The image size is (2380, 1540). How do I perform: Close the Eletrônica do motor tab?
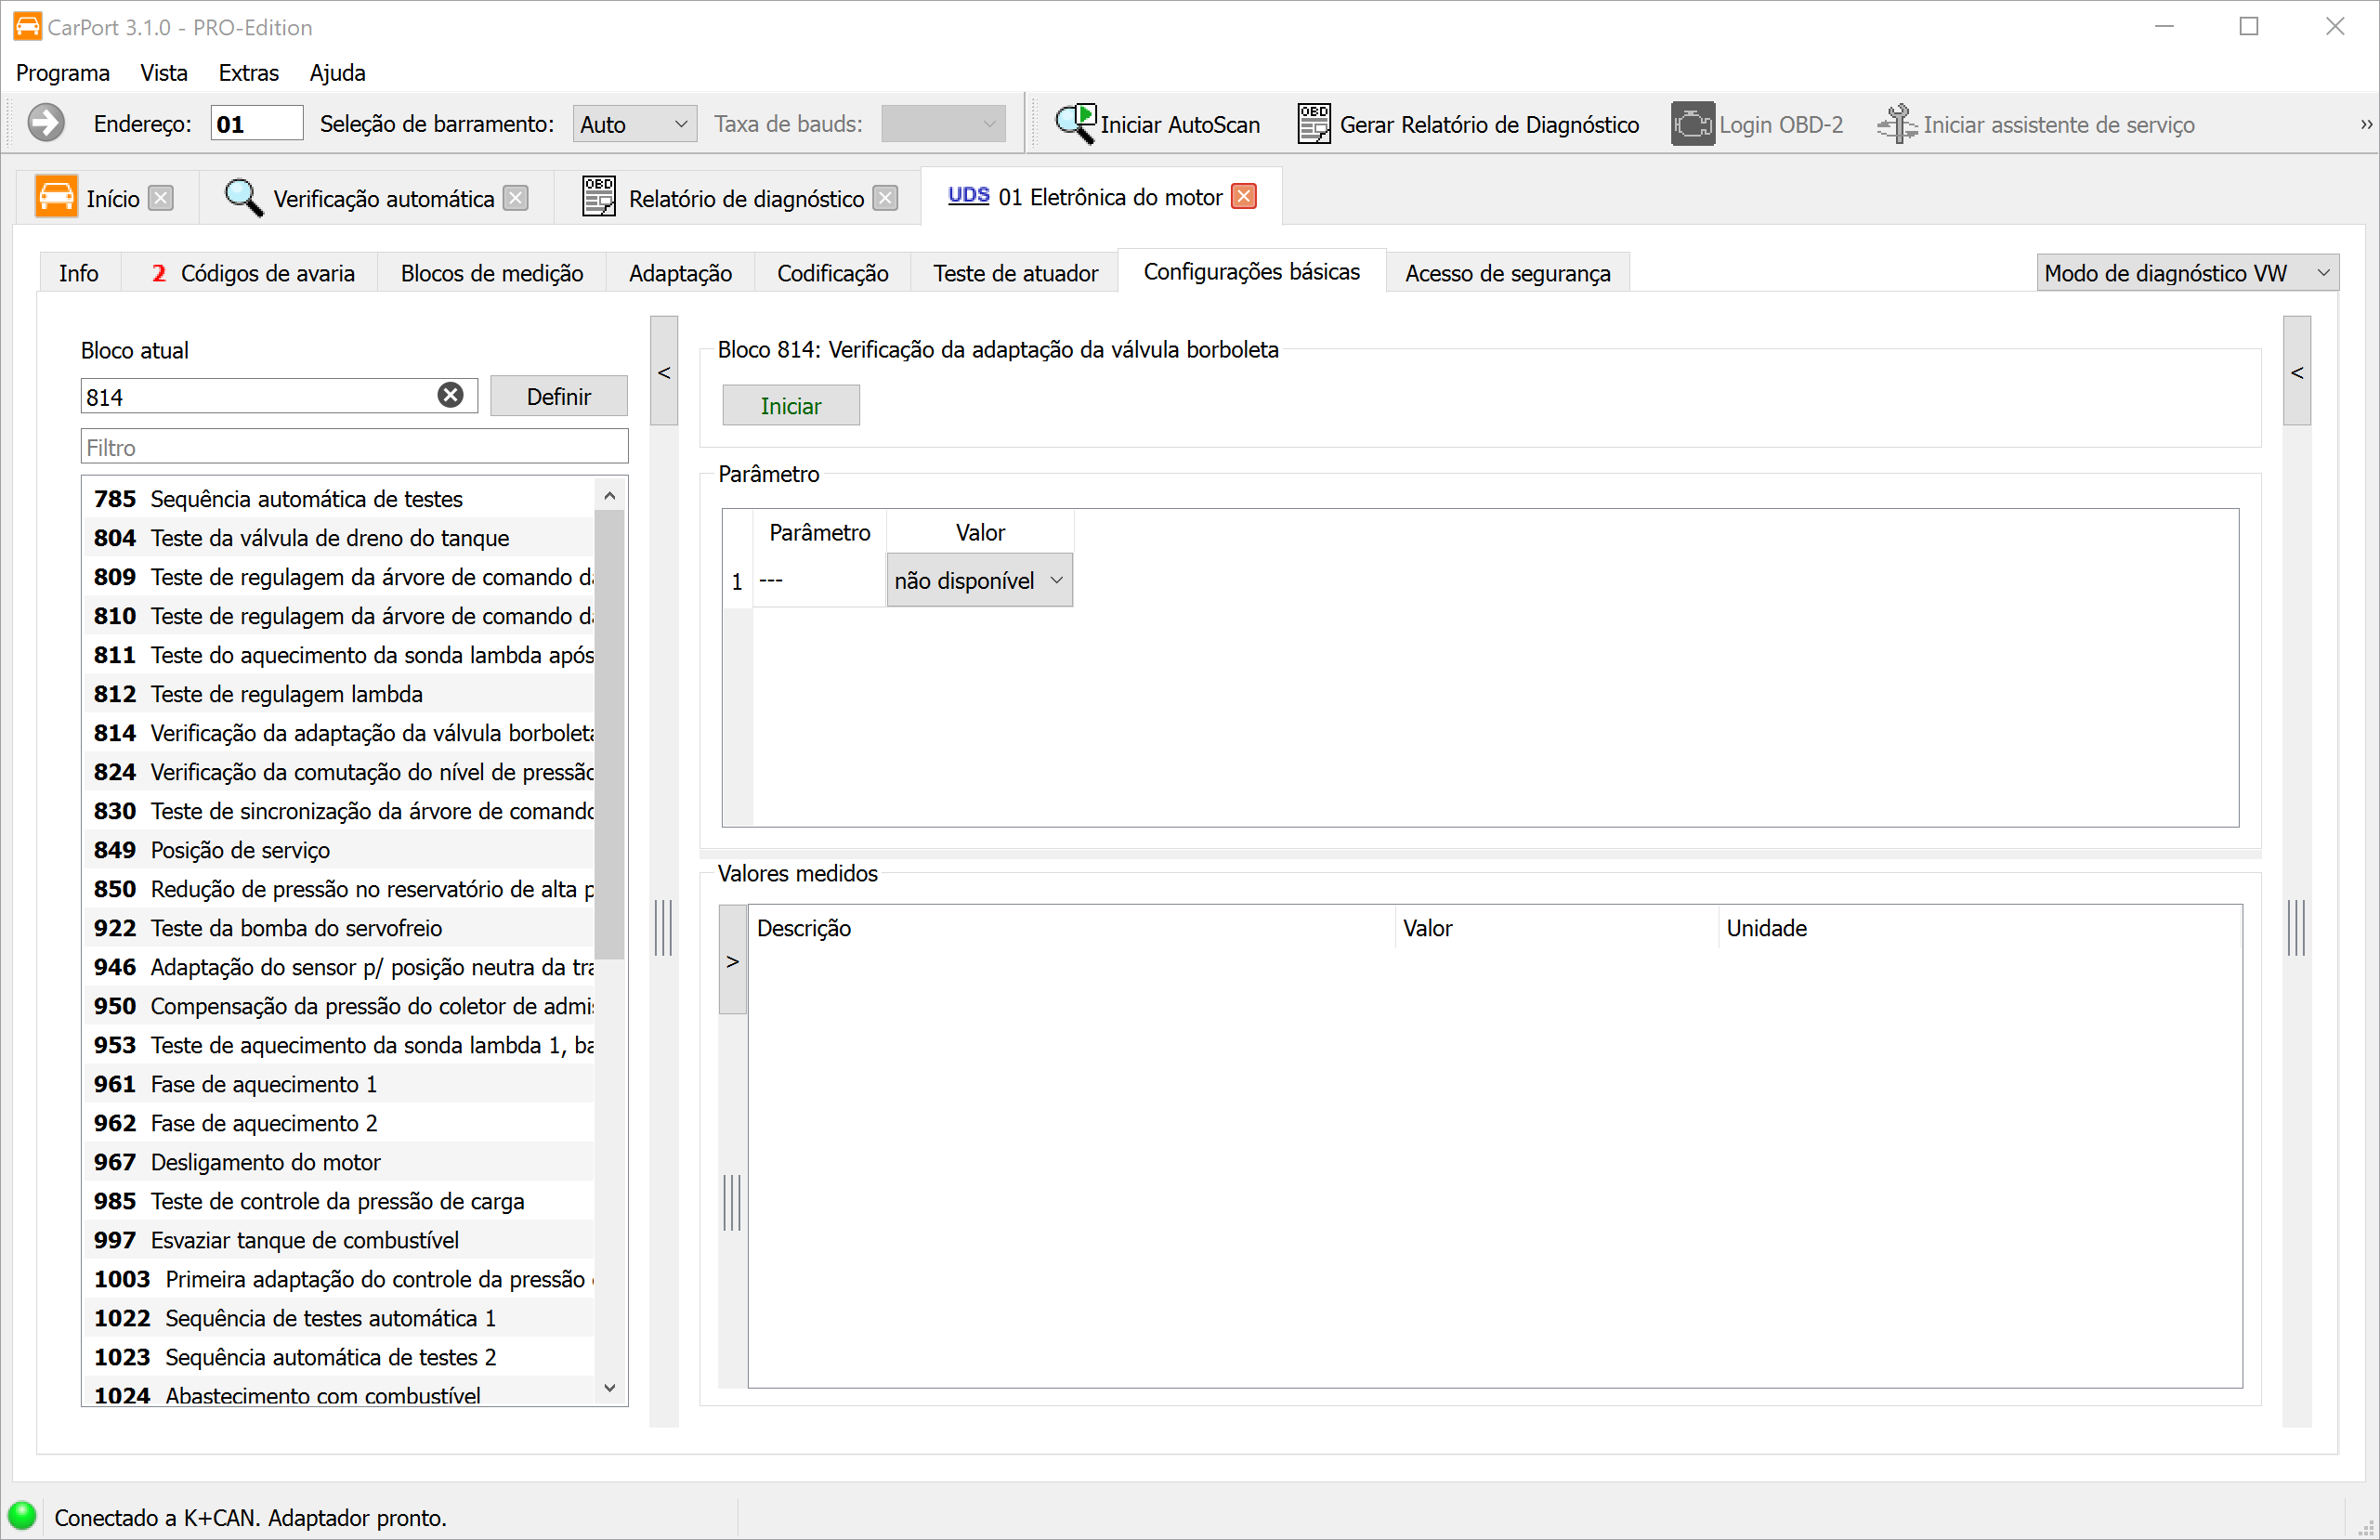pos(1244,197)
